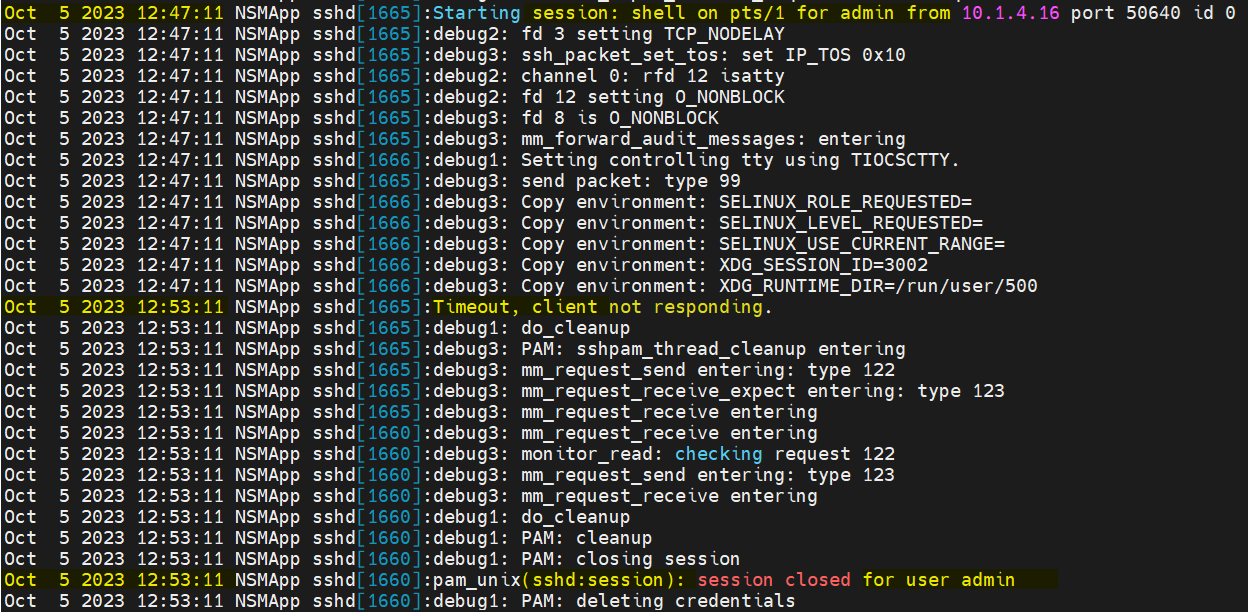Click the TIOCSCTTY. word

pyautogui.click(x=905, y=160)
